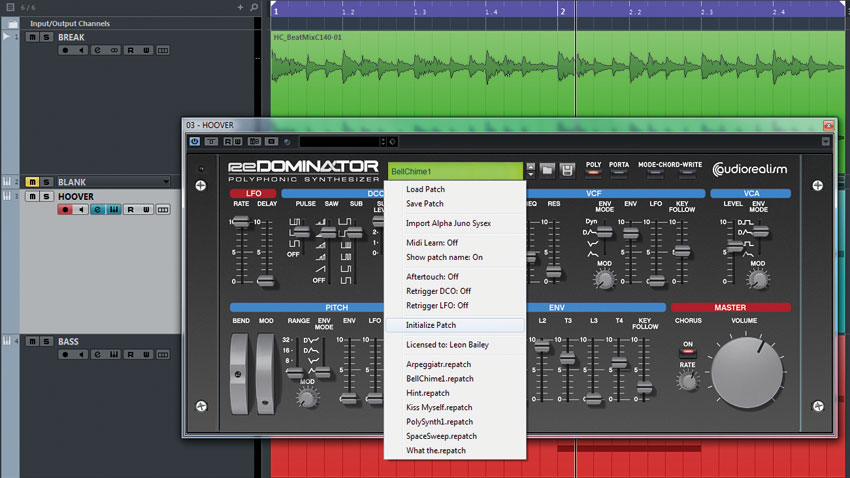Click Write automation W on BASS track
This screenshot has width=850, height=478.
(x=146, y=354)
